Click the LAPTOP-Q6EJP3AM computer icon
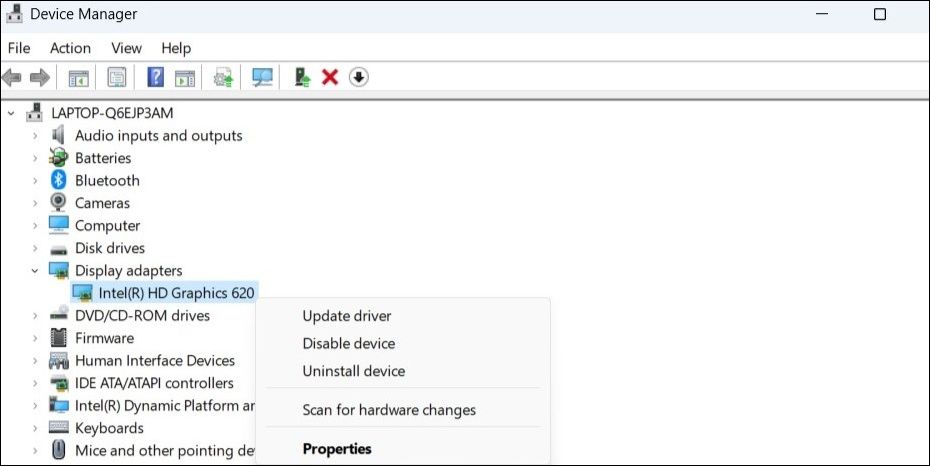The width and height of the screenshot is (930, 466). 35,112
